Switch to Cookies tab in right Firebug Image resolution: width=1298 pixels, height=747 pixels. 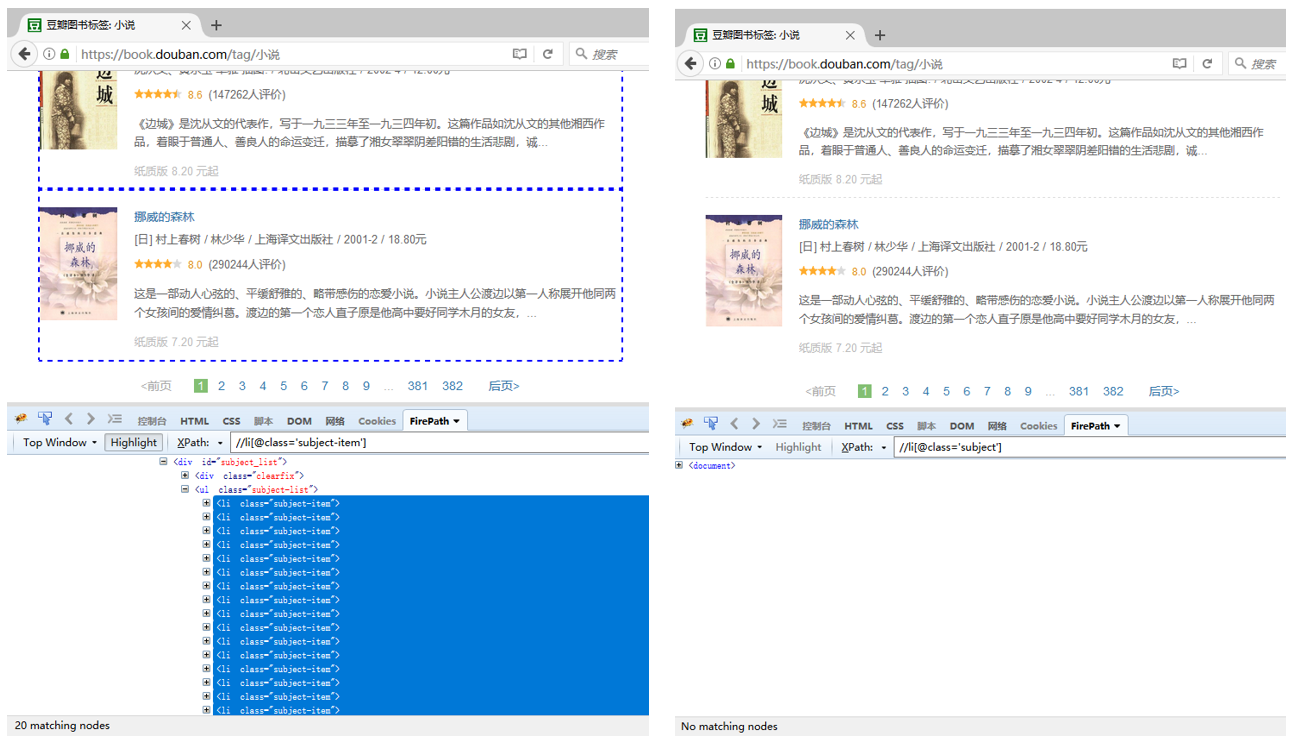(1038, 426)
